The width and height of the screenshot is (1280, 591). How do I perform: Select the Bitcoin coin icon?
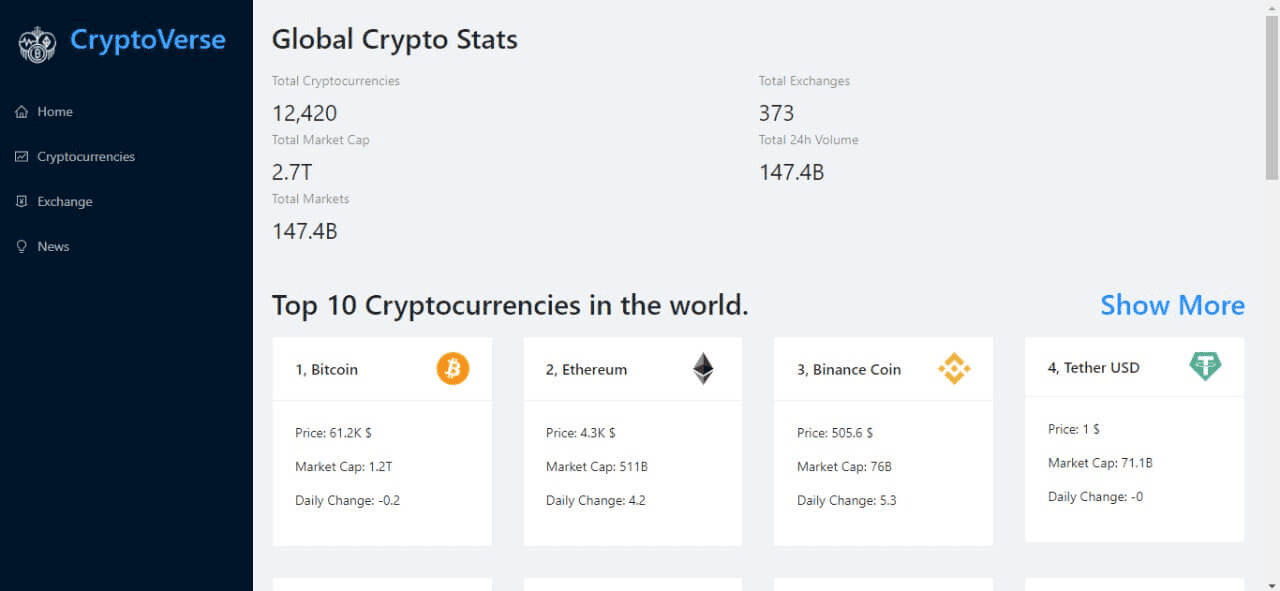coord(452,369)
